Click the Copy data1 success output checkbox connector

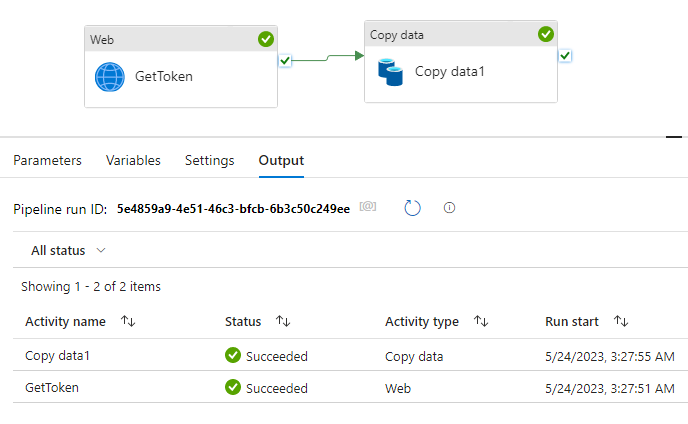[566, 55]
